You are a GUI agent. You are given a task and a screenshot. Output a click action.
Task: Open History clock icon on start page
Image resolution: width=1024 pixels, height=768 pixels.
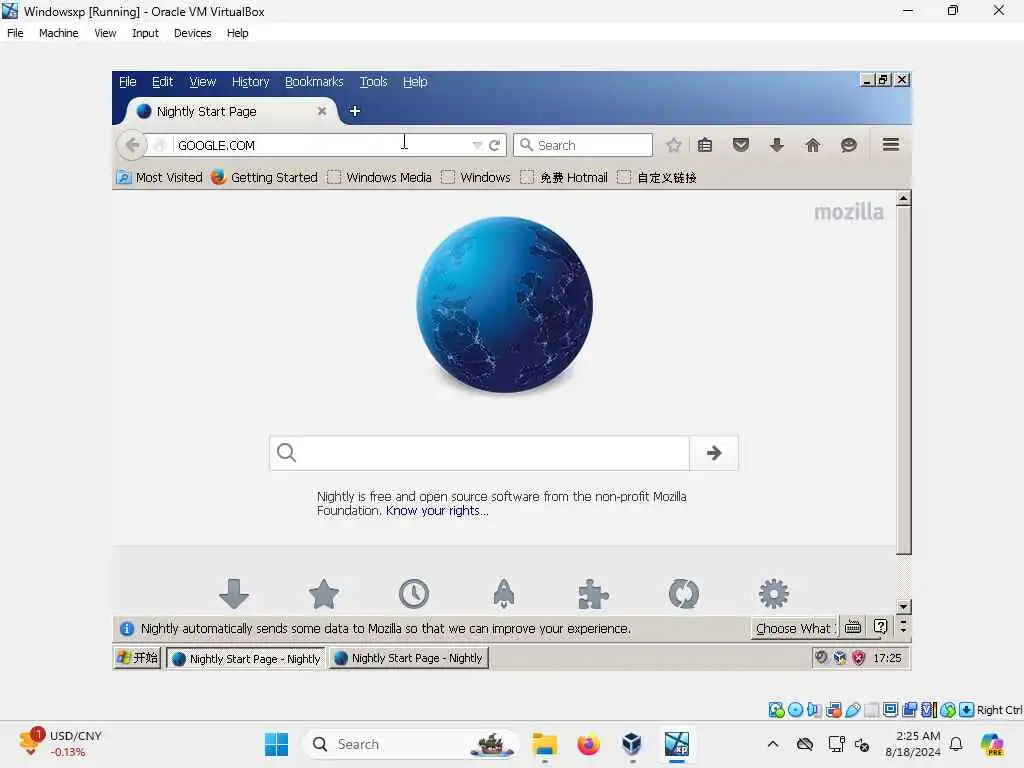tap(413, 594)
